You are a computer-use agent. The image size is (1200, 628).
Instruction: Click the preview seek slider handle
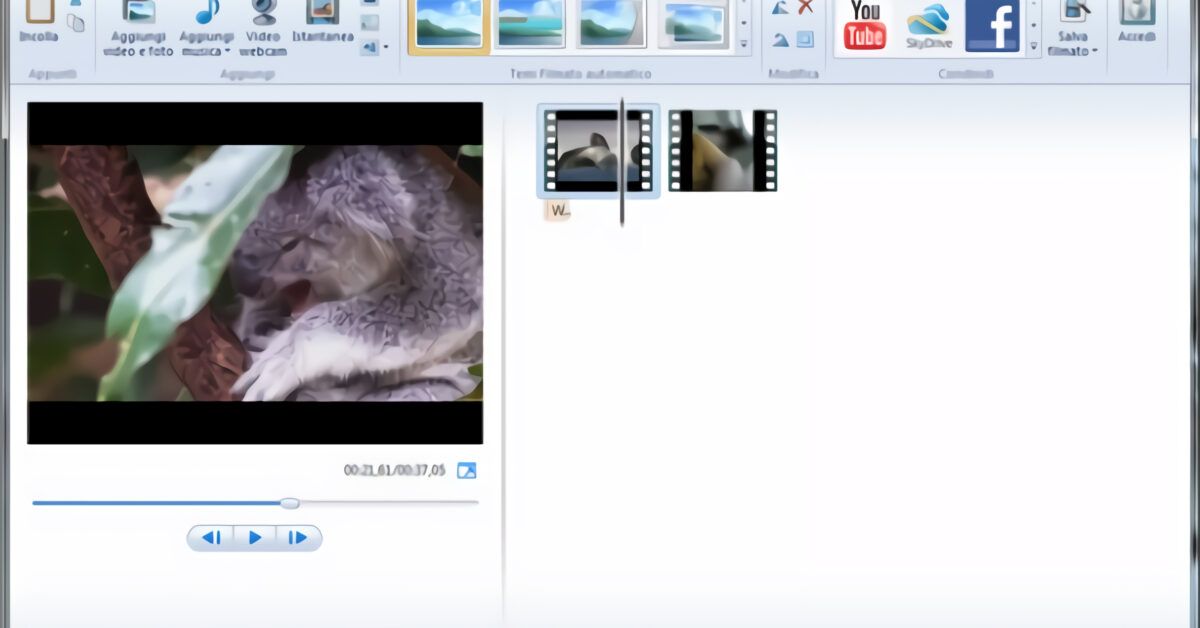289,503
